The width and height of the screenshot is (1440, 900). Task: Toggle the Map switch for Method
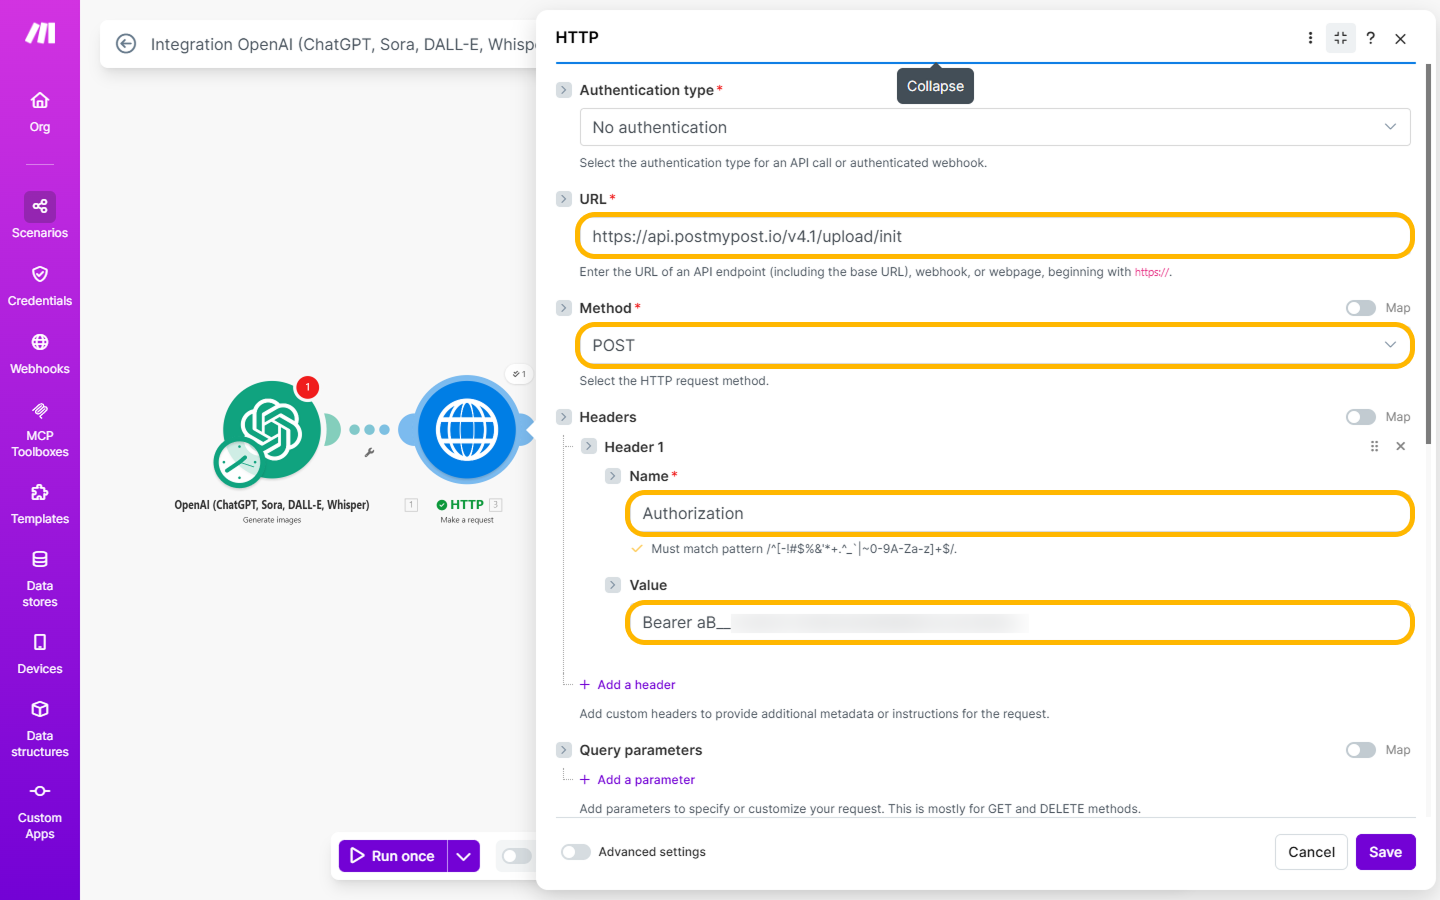1360,308
